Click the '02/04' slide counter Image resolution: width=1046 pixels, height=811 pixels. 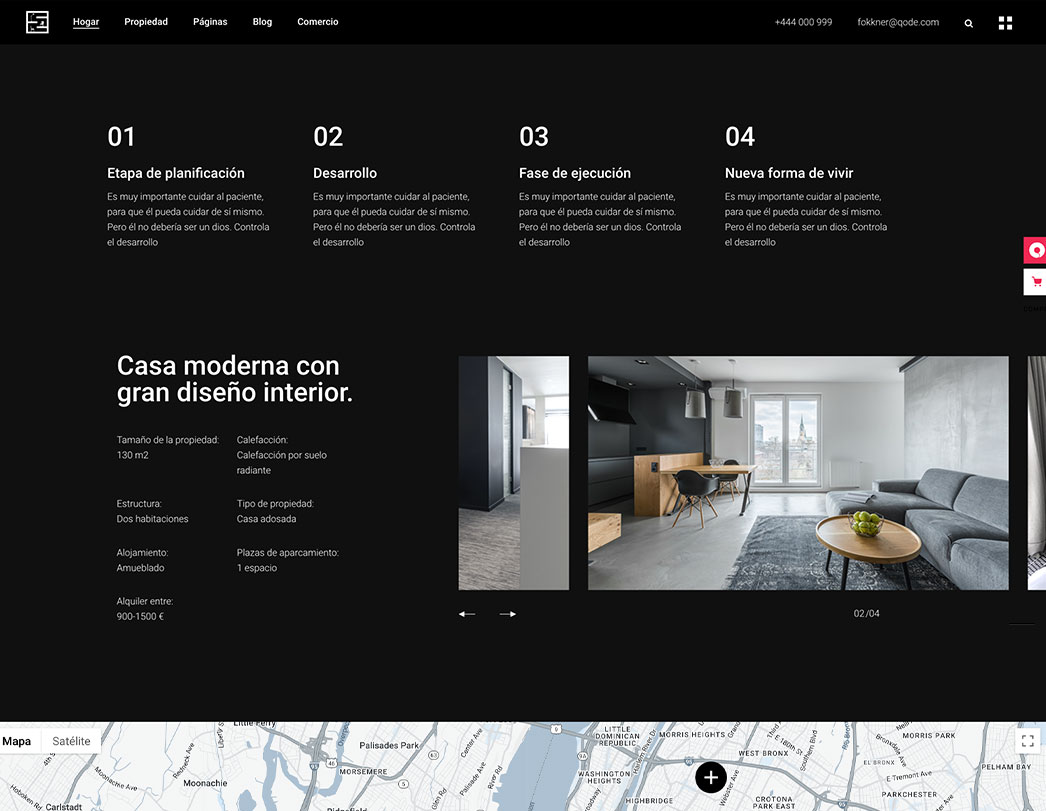pyautogui.click(x=867, y=614)
